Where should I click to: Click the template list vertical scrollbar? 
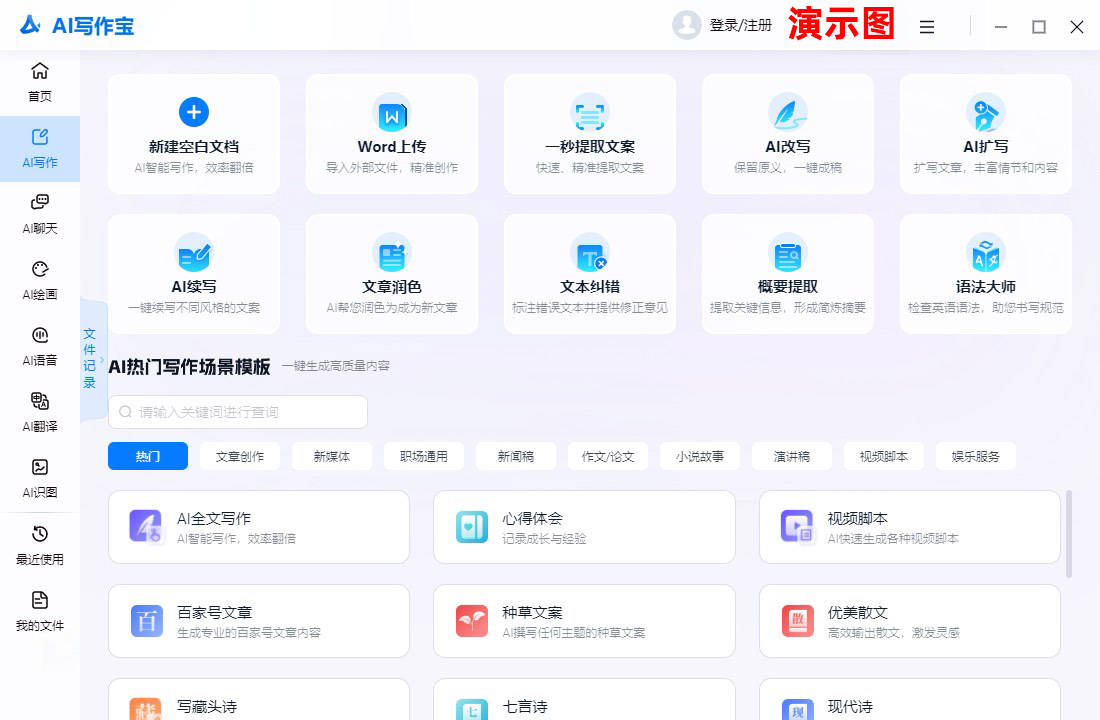pos(1069,533)
